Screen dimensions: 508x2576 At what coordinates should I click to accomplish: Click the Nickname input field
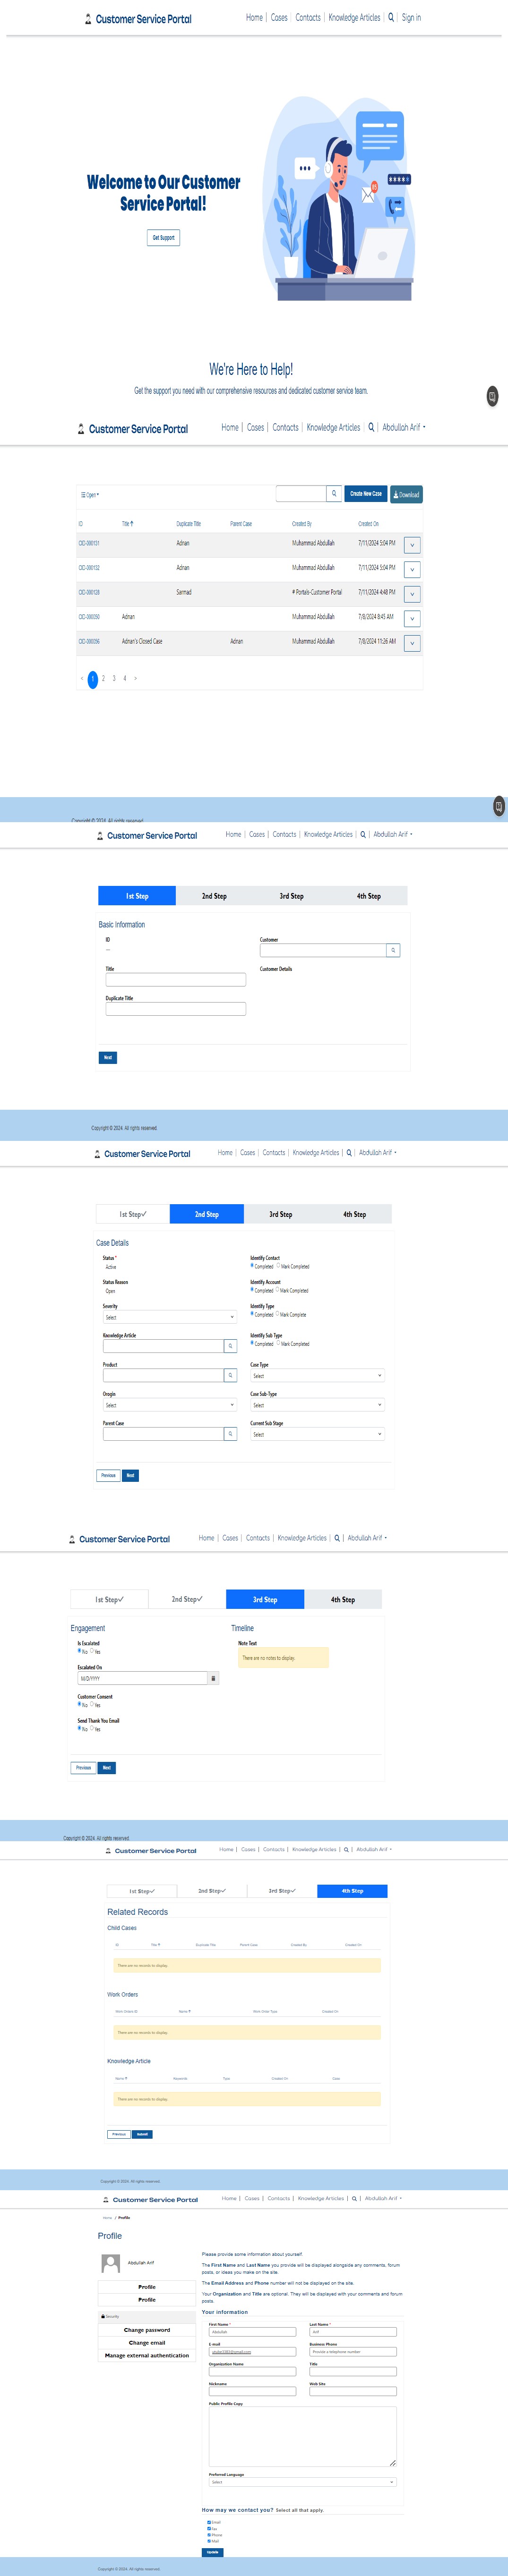coord(252,2391)
